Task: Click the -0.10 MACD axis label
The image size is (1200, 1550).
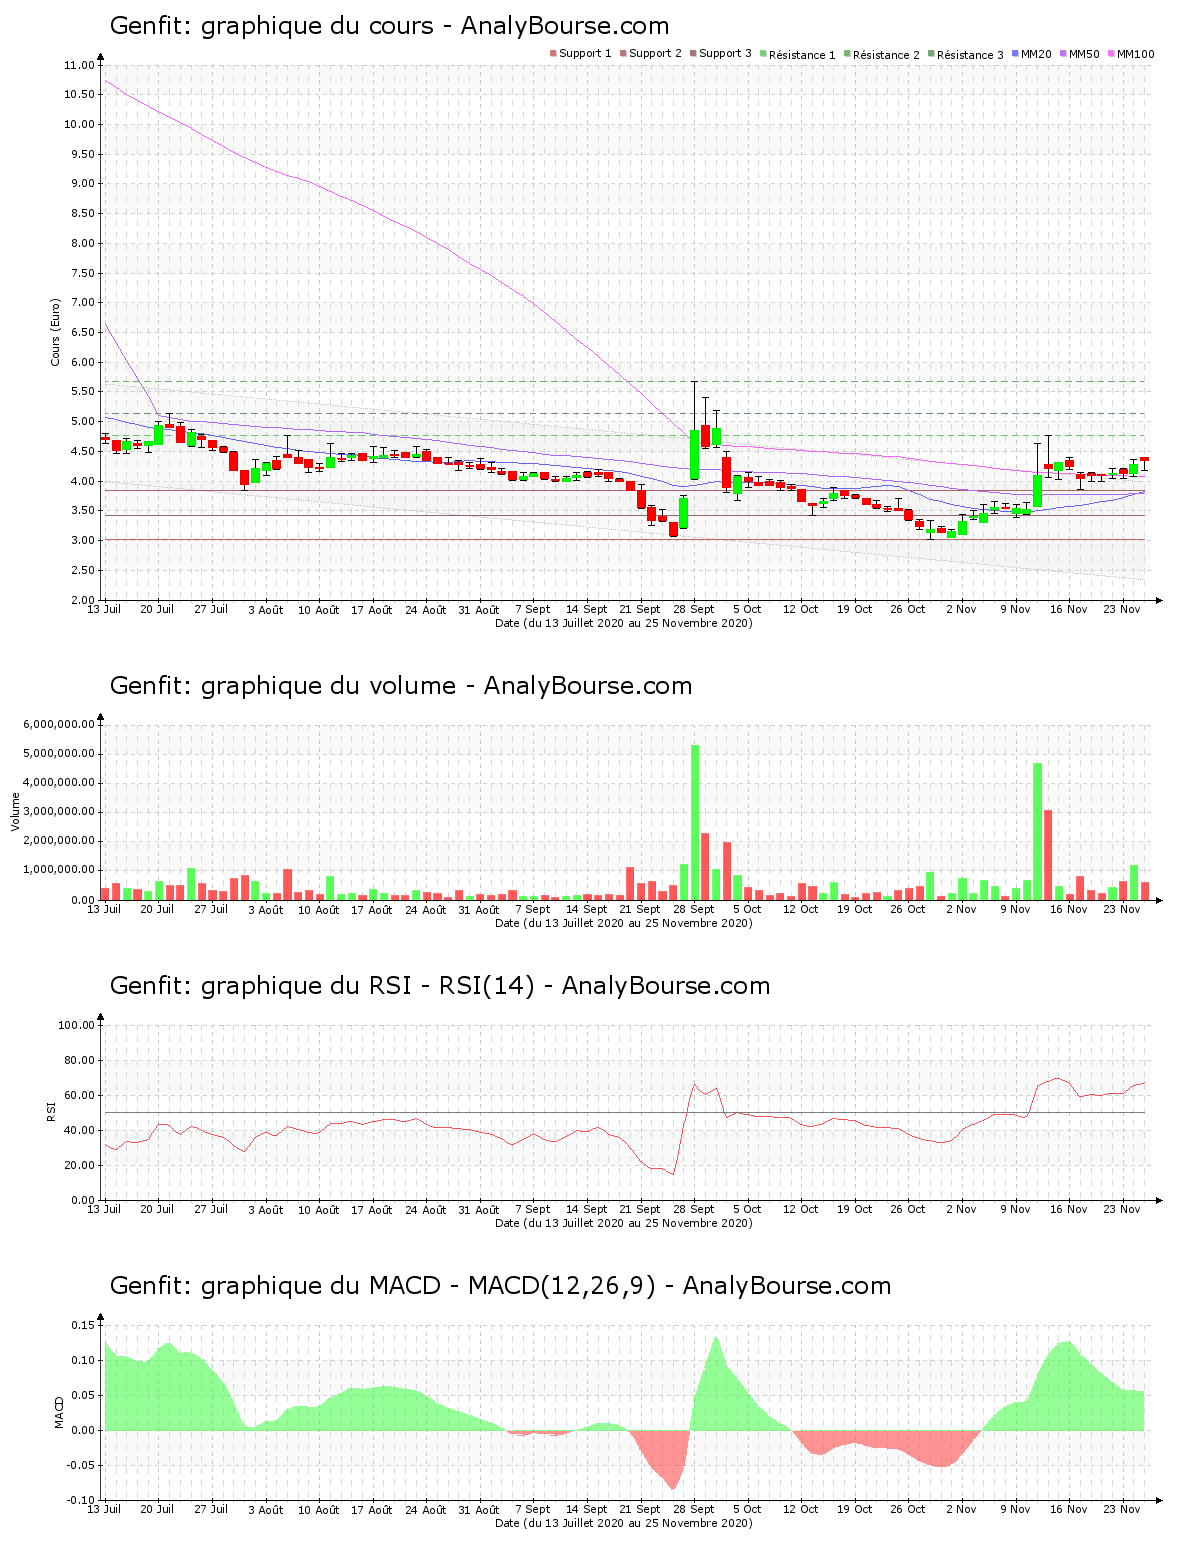Action: tap(81, 1500)
